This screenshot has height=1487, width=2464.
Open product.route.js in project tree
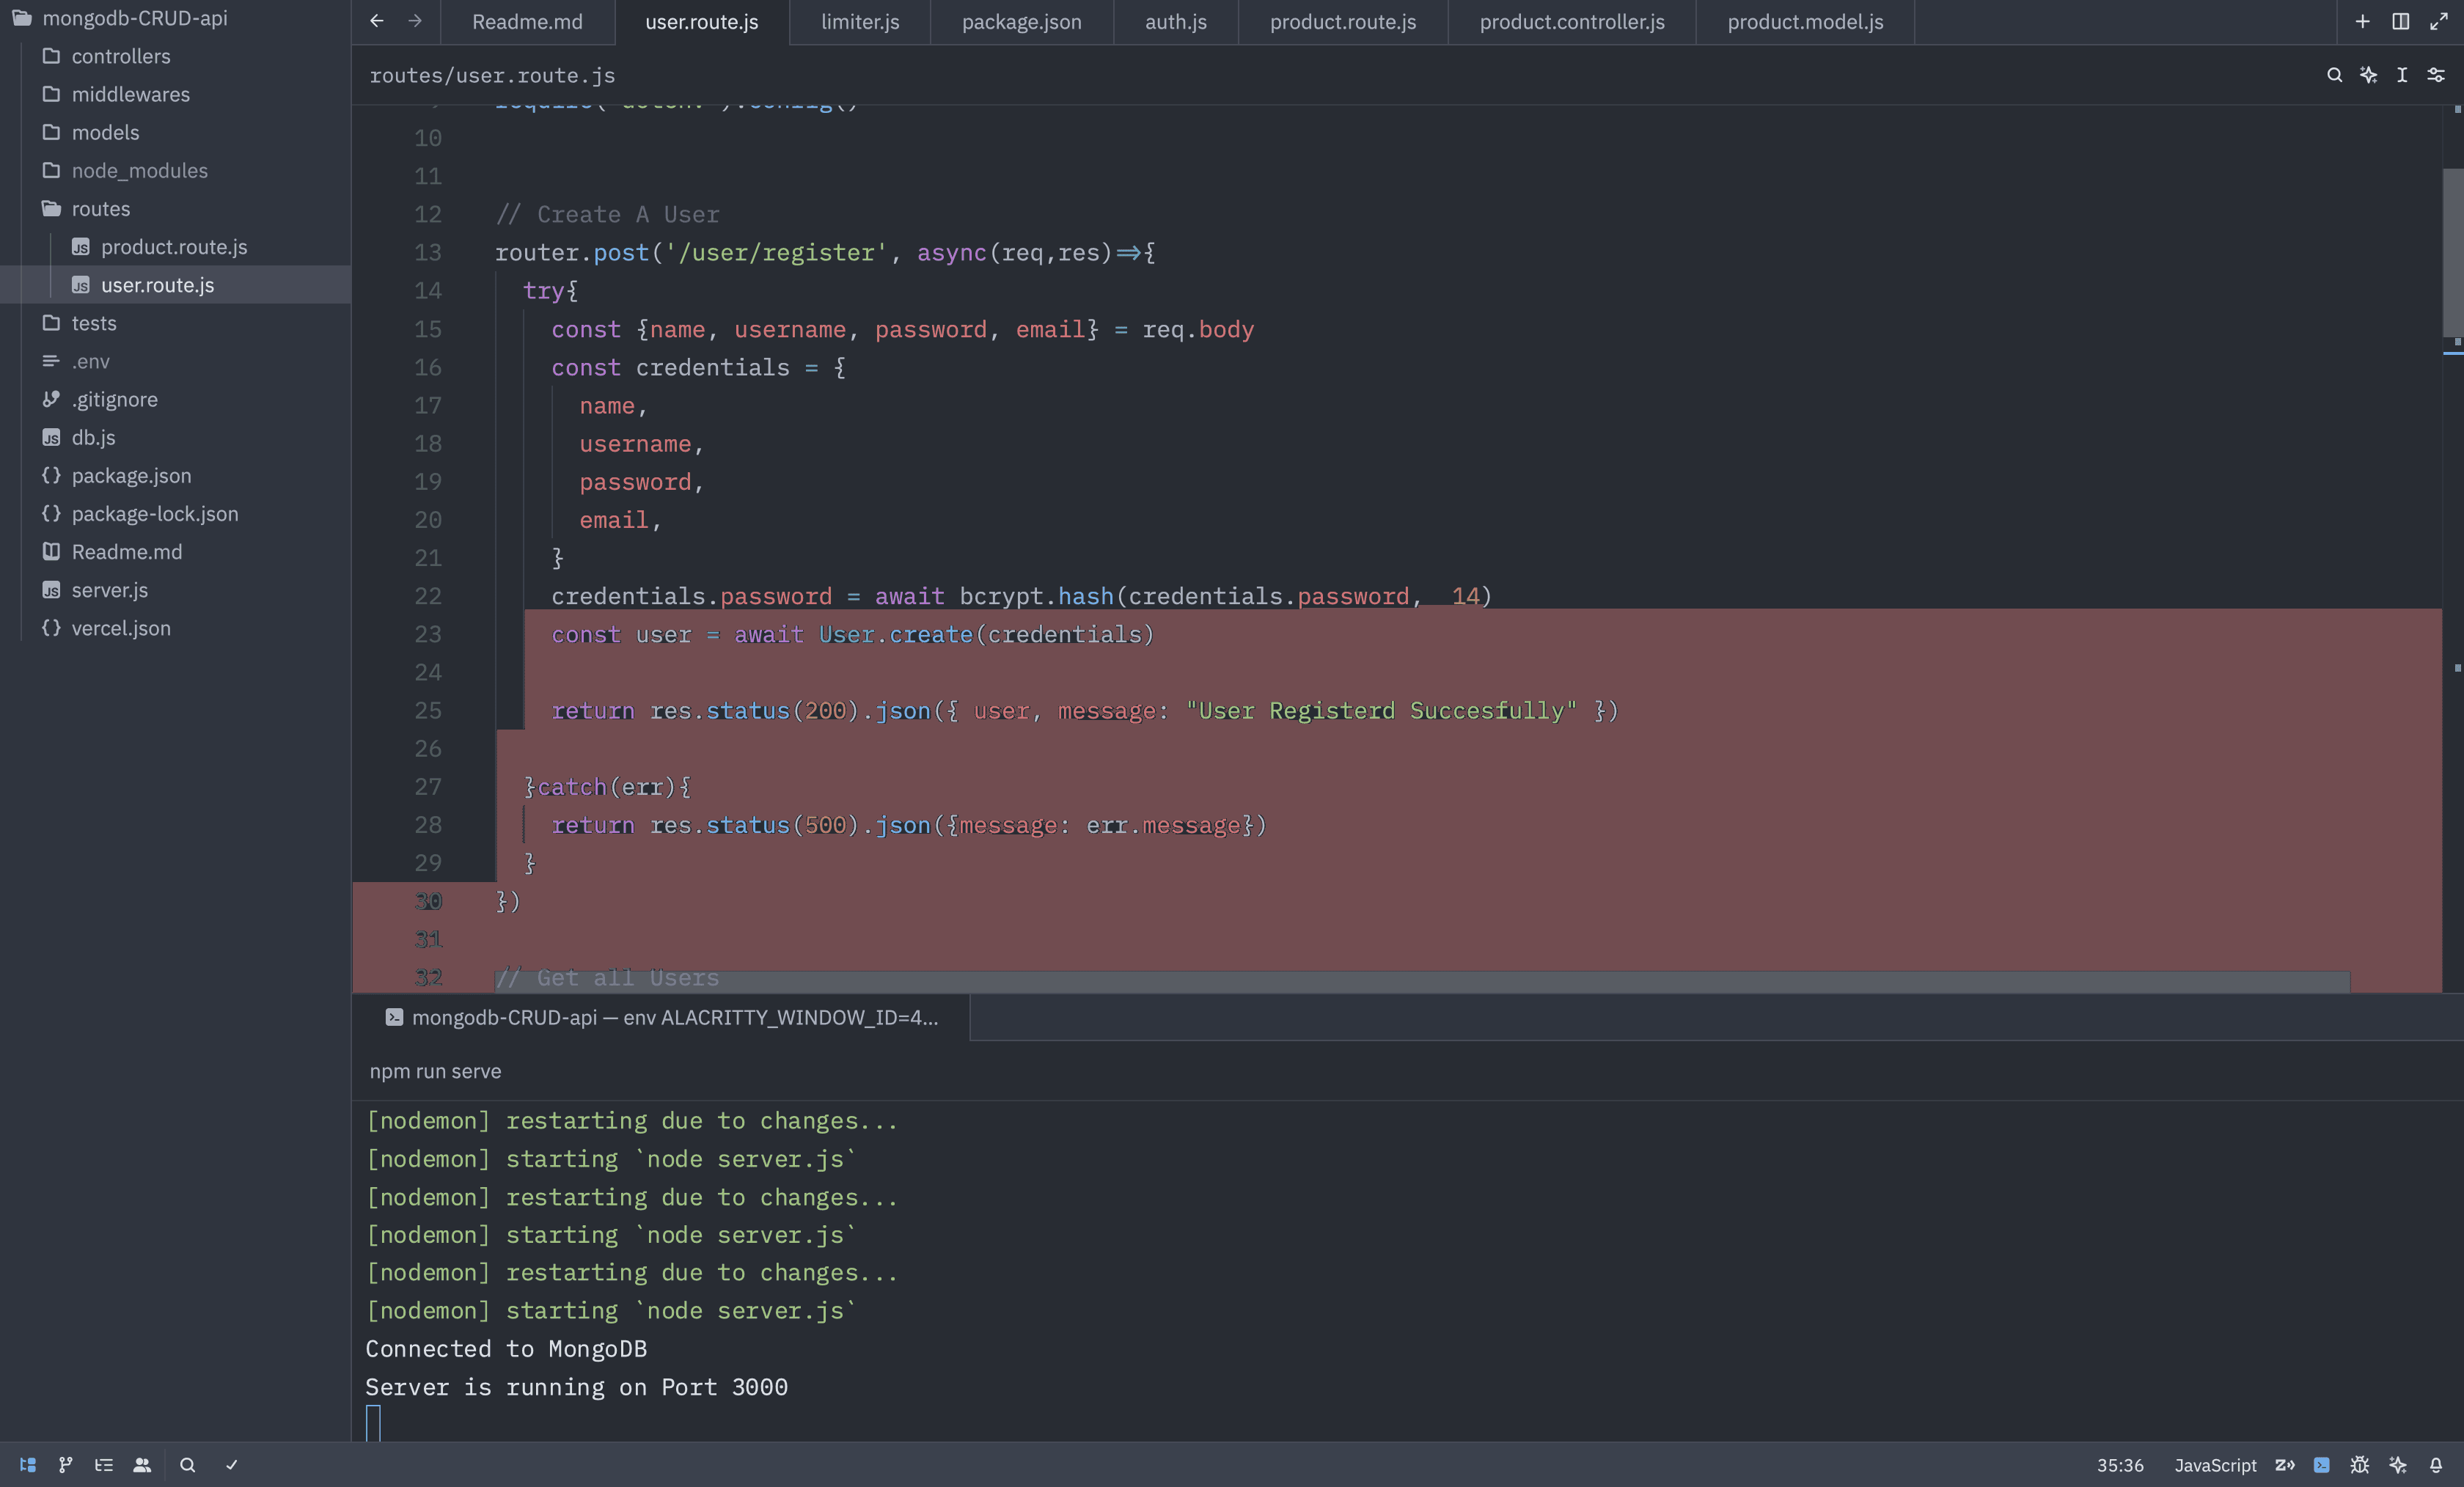tap(175, 247)
